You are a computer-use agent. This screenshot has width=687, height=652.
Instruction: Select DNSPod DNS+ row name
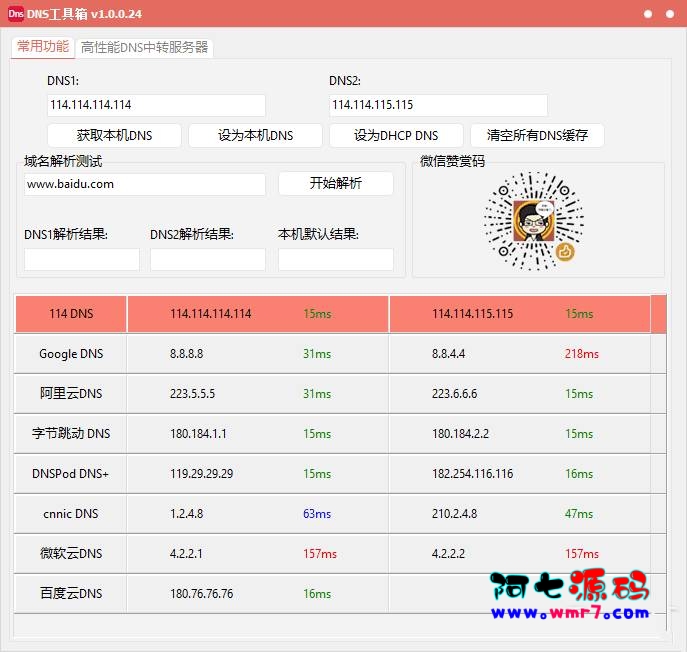click(70, 474)
